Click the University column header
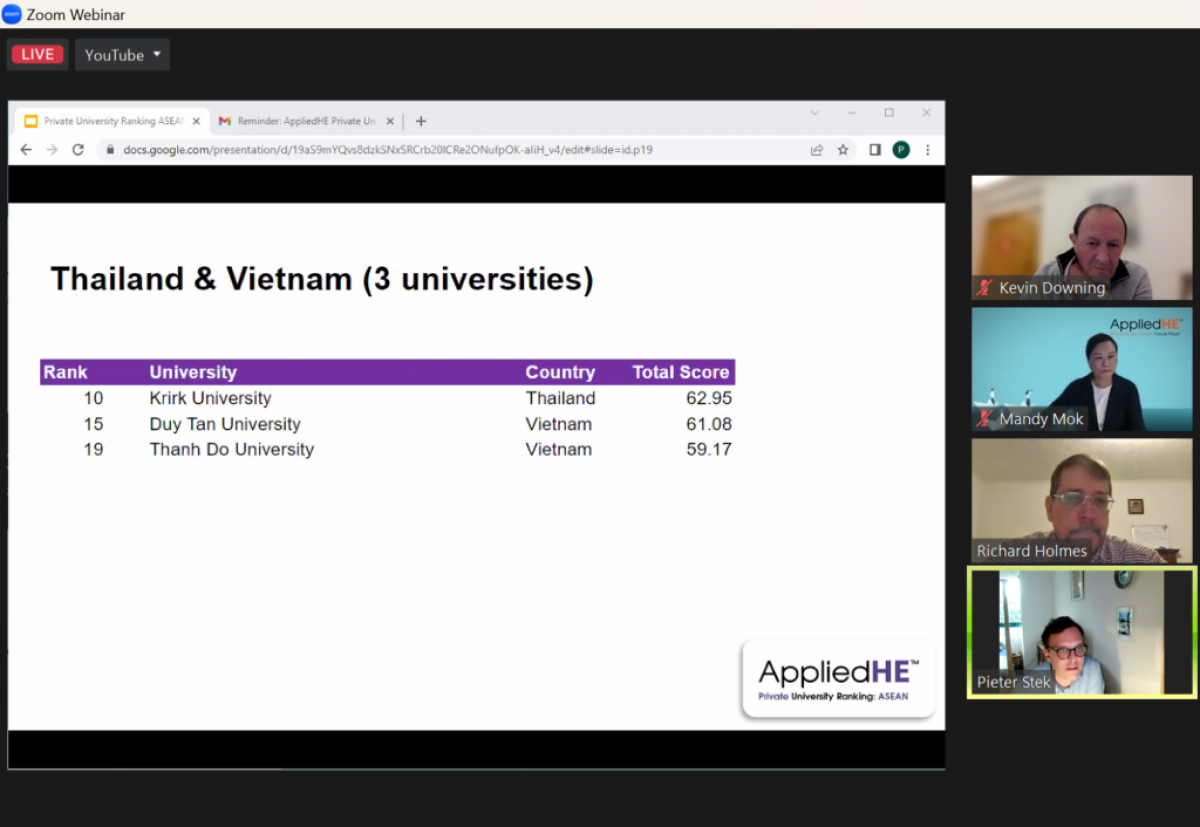Viewport: 1200px width, 827px height. point(193,372)
